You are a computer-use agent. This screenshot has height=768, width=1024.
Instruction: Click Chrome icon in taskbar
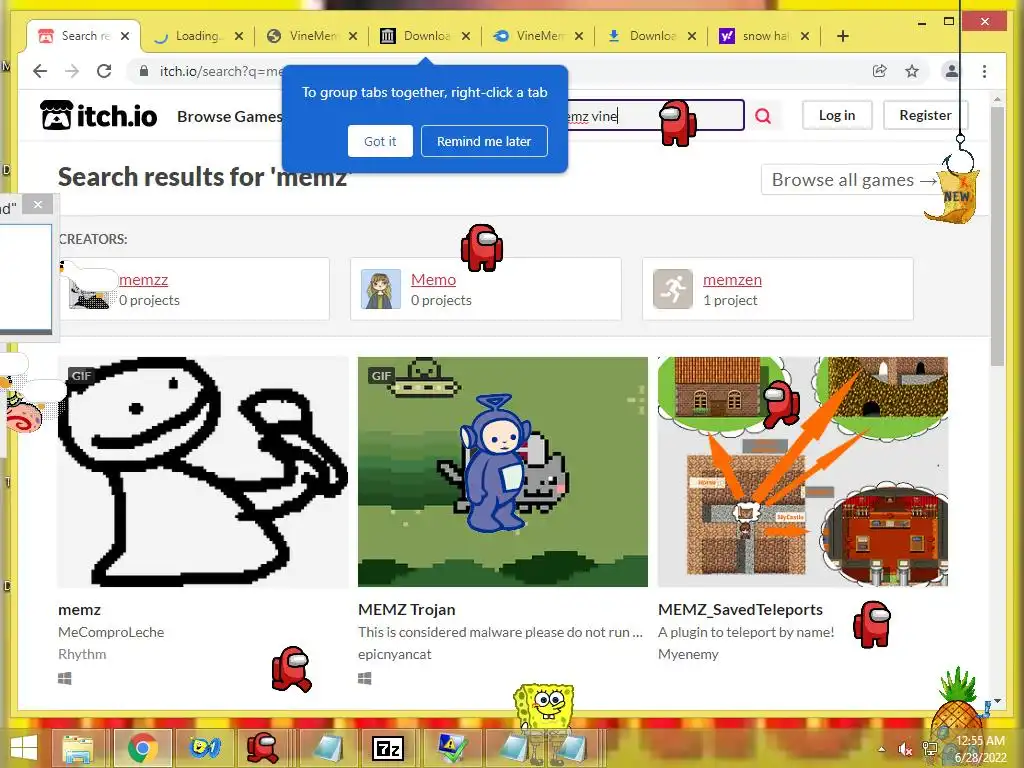pos(143,748)
